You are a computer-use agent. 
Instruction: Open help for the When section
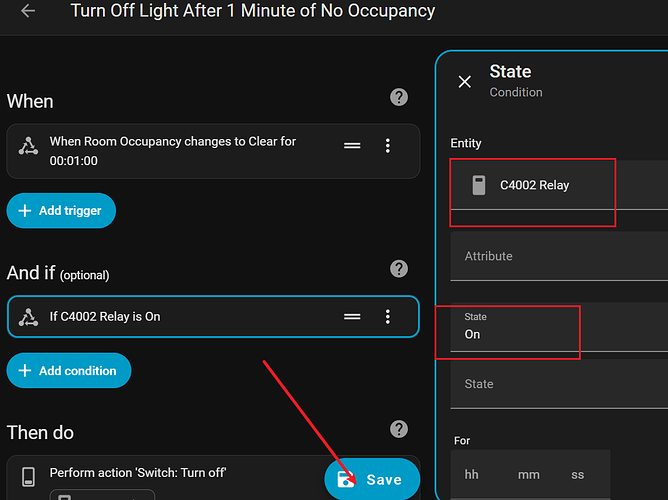(399, 97)
